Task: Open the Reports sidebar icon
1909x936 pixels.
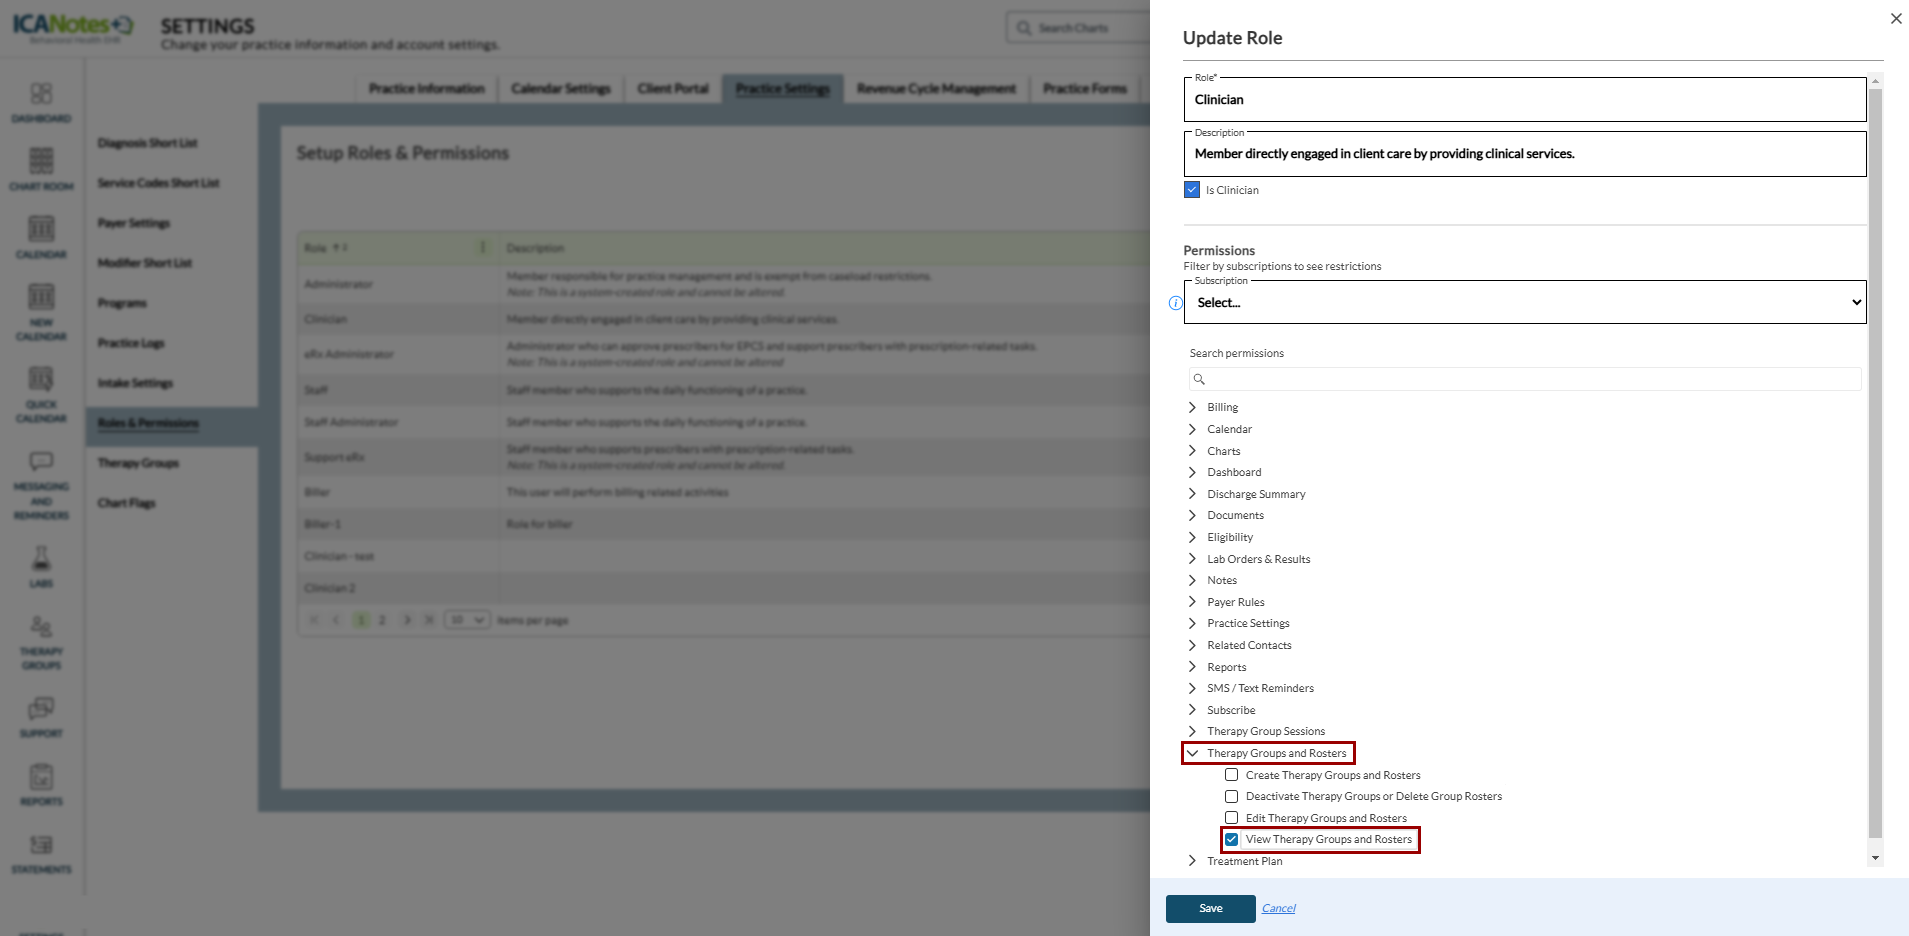Action: (41, 777)
